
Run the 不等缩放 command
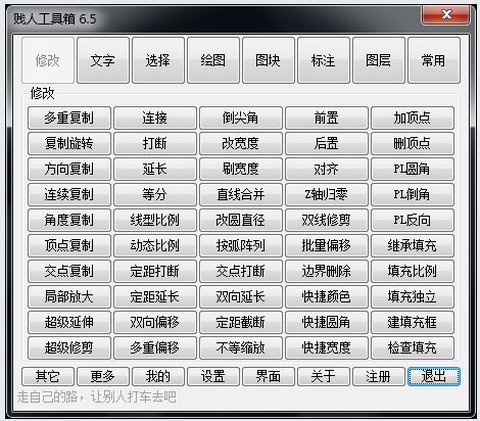pyautogui.click(x=241, y=348)
